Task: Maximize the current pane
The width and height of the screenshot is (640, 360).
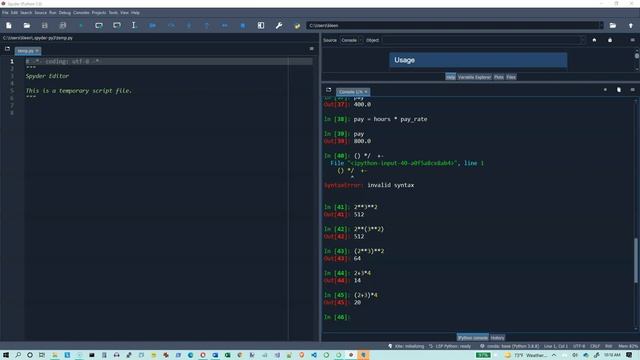Action: (261, 25)
